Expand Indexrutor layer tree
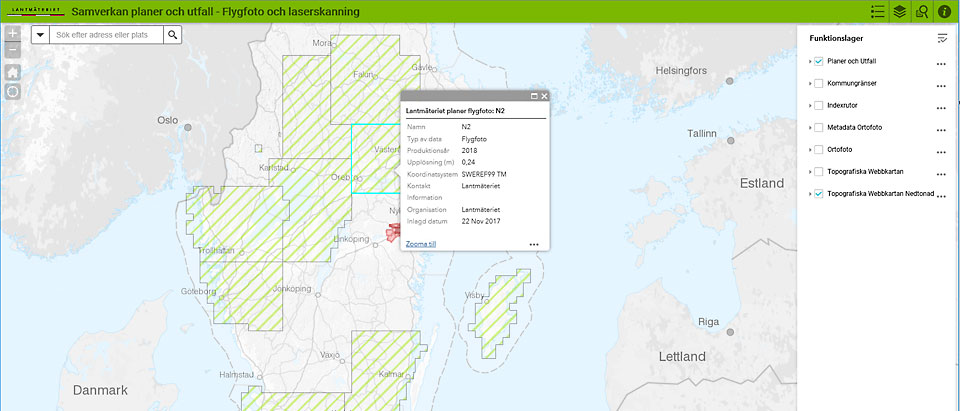 (x=810, y=106)
